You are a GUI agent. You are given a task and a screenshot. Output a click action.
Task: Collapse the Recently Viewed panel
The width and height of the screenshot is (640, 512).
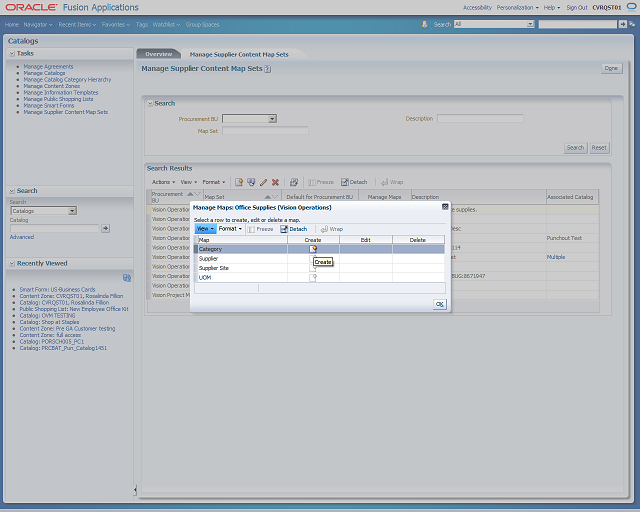click(12, 264)
